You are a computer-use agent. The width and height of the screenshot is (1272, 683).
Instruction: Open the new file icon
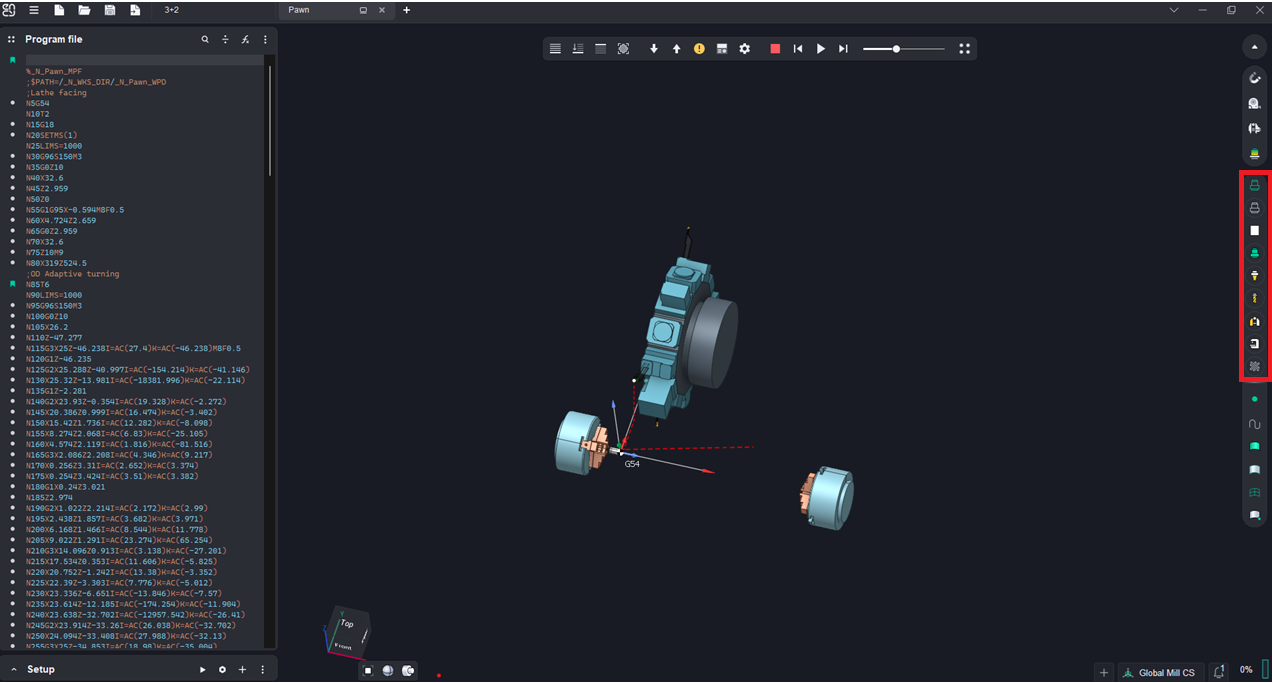click(x=59, y=10)
